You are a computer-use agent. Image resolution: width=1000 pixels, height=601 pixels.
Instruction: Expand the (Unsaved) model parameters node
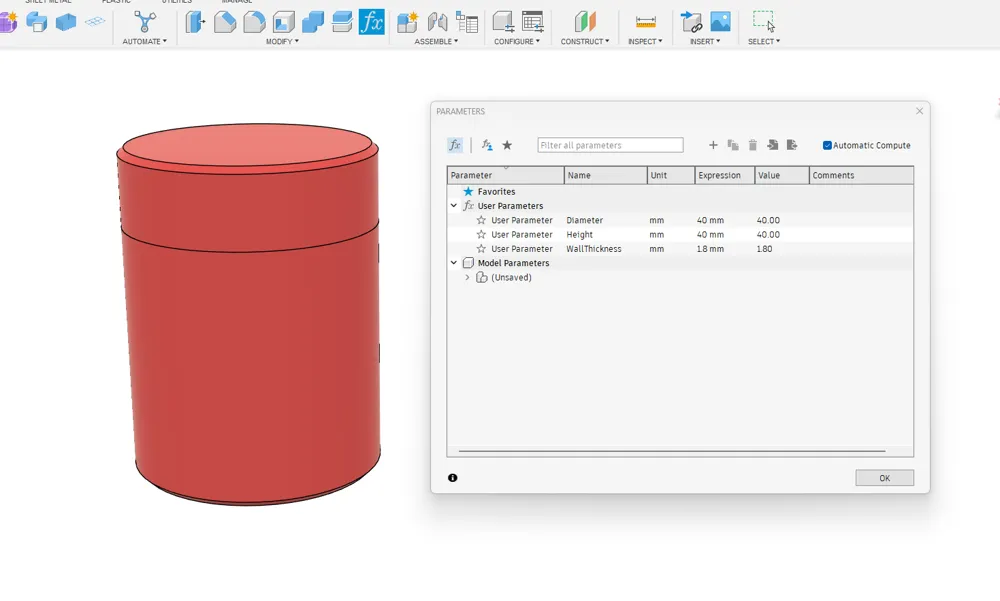466,277
